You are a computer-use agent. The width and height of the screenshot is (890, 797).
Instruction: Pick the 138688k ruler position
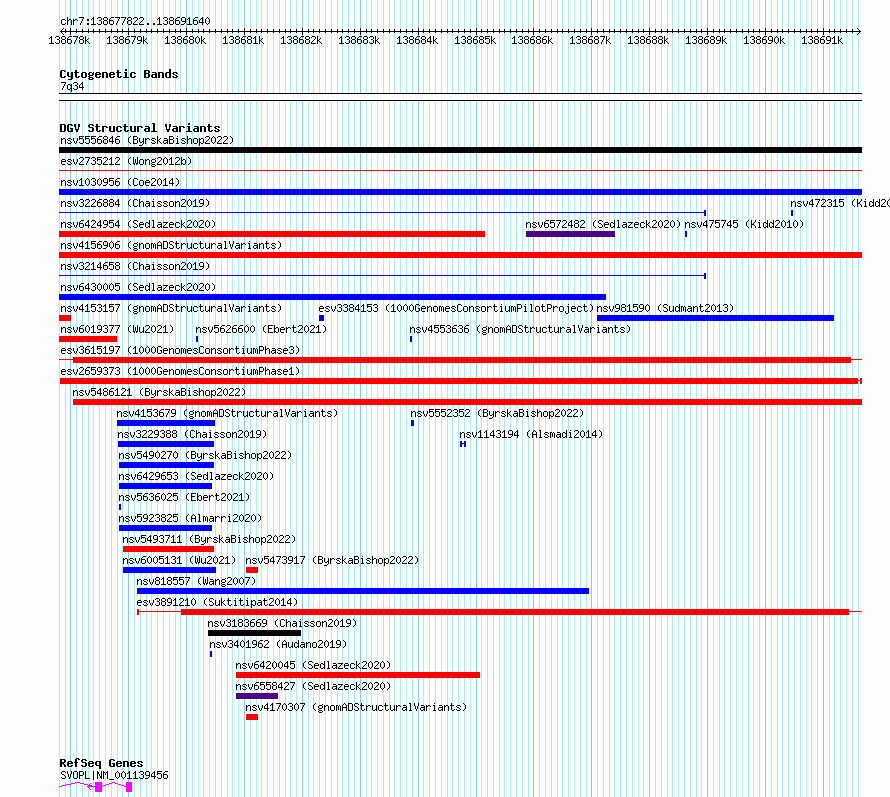click(648, 40)
